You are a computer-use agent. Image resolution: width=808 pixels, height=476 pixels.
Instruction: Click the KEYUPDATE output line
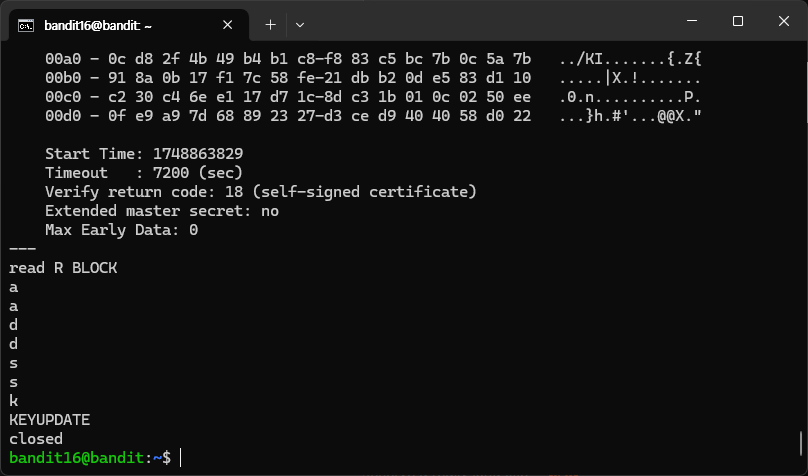(x=49, y=420)
